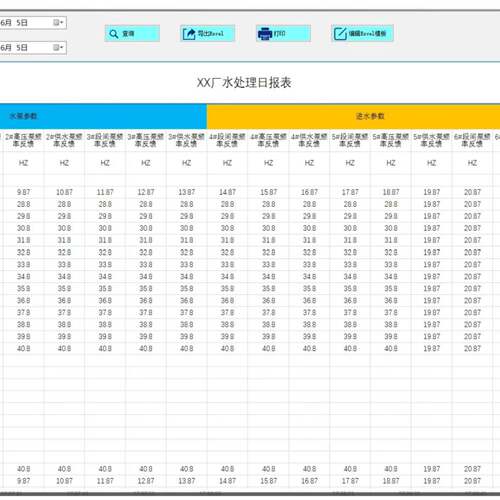
Task: Open the calendar dropdown of the upper date field
Action: point(58,22)
